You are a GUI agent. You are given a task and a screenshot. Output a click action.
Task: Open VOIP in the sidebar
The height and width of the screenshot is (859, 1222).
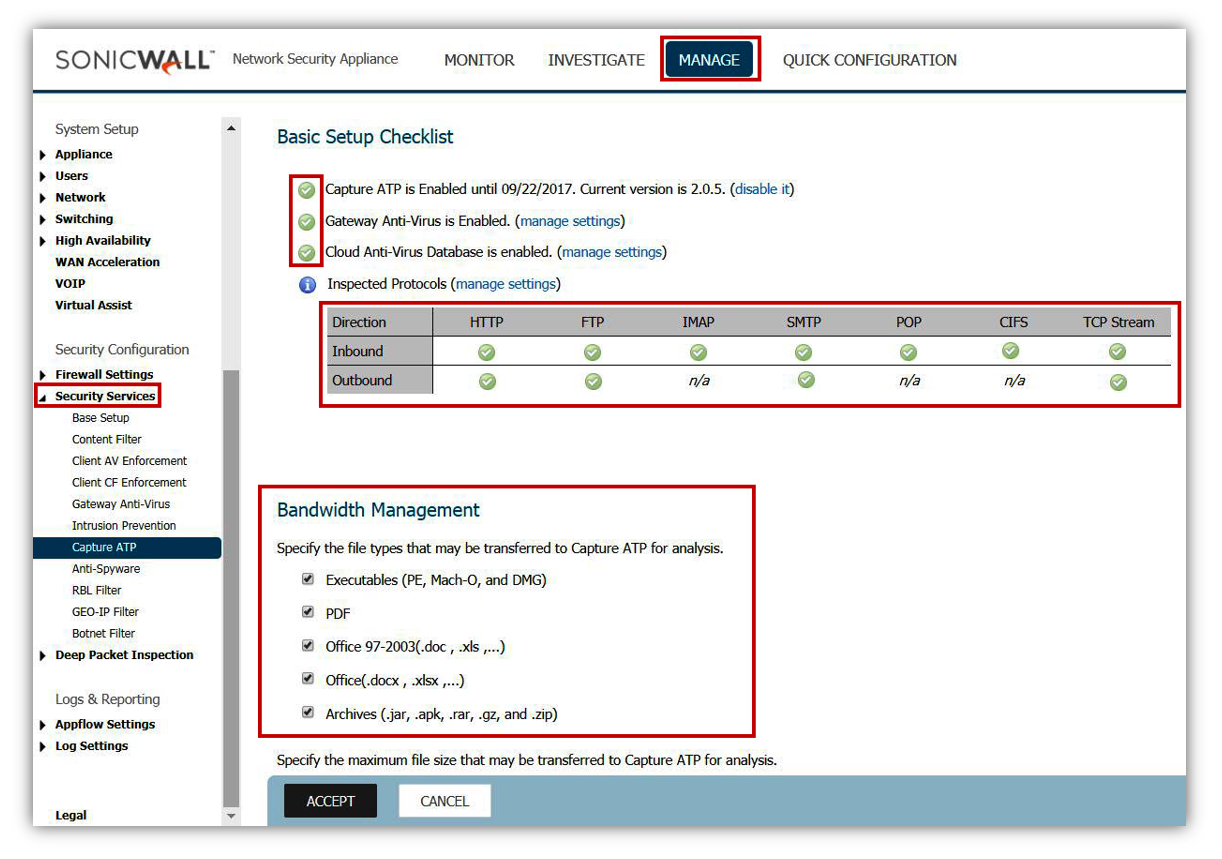[x=70, y=284]
